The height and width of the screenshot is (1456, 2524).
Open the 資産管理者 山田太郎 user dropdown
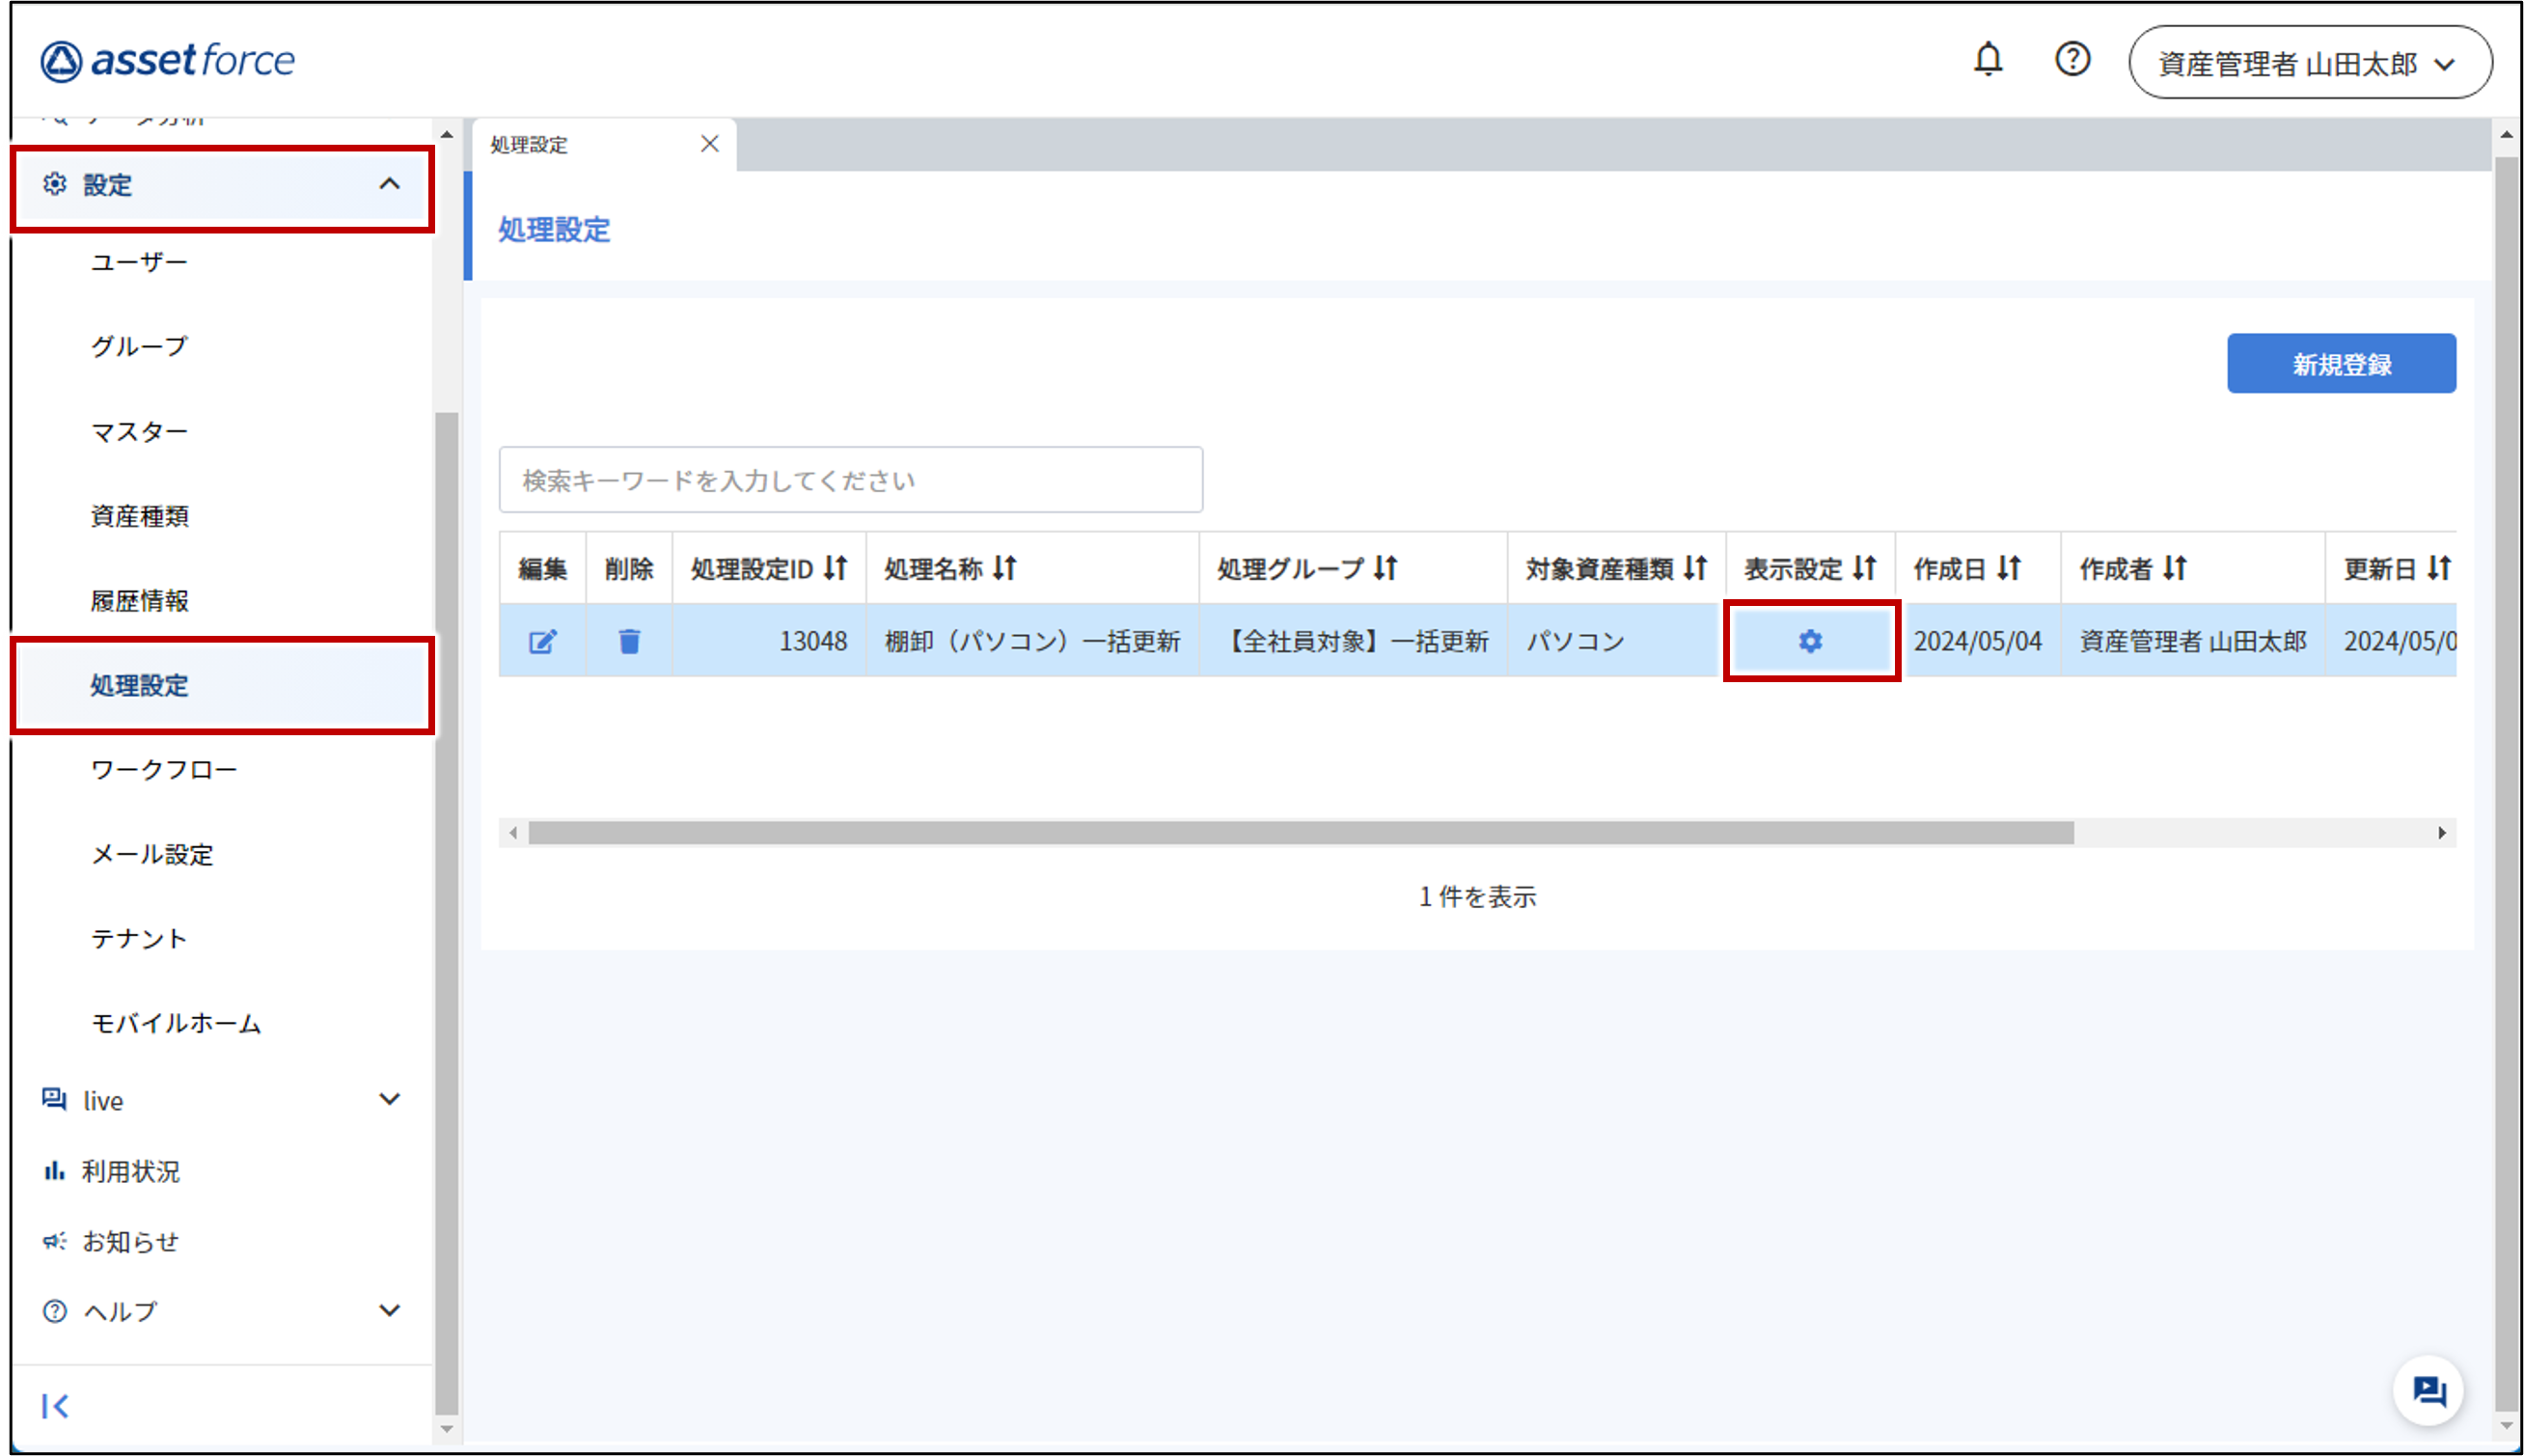pyautogui.click(x=2310, y=63)
